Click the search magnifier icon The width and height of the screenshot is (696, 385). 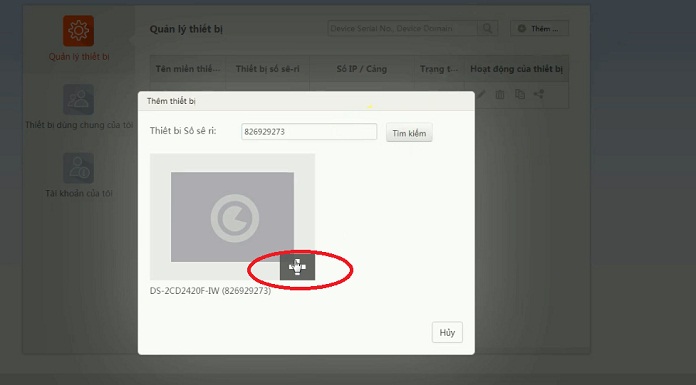point(487,28)
